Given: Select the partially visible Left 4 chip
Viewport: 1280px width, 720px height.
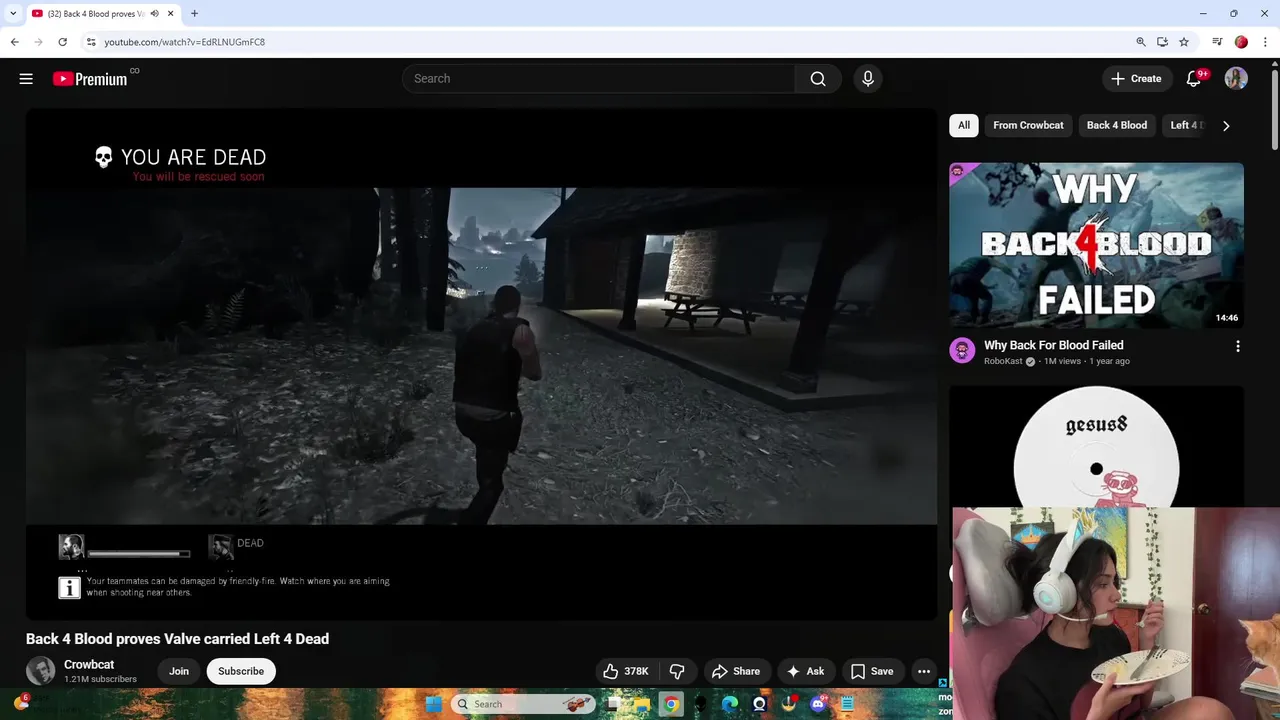Looking at the screenshot, I should pos(1186,125).
